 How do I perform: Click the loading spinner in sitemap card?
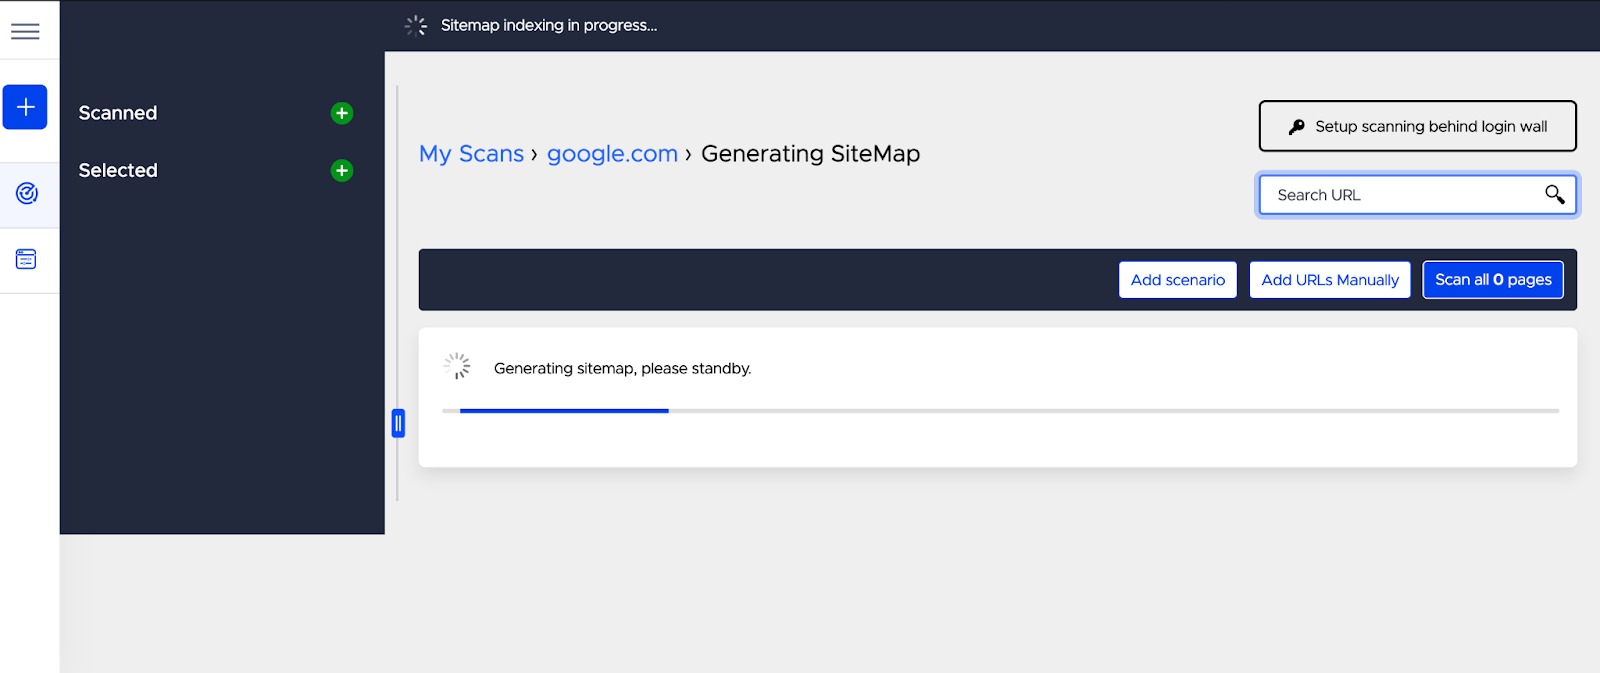pyautogui.click(x=457, y=366)
